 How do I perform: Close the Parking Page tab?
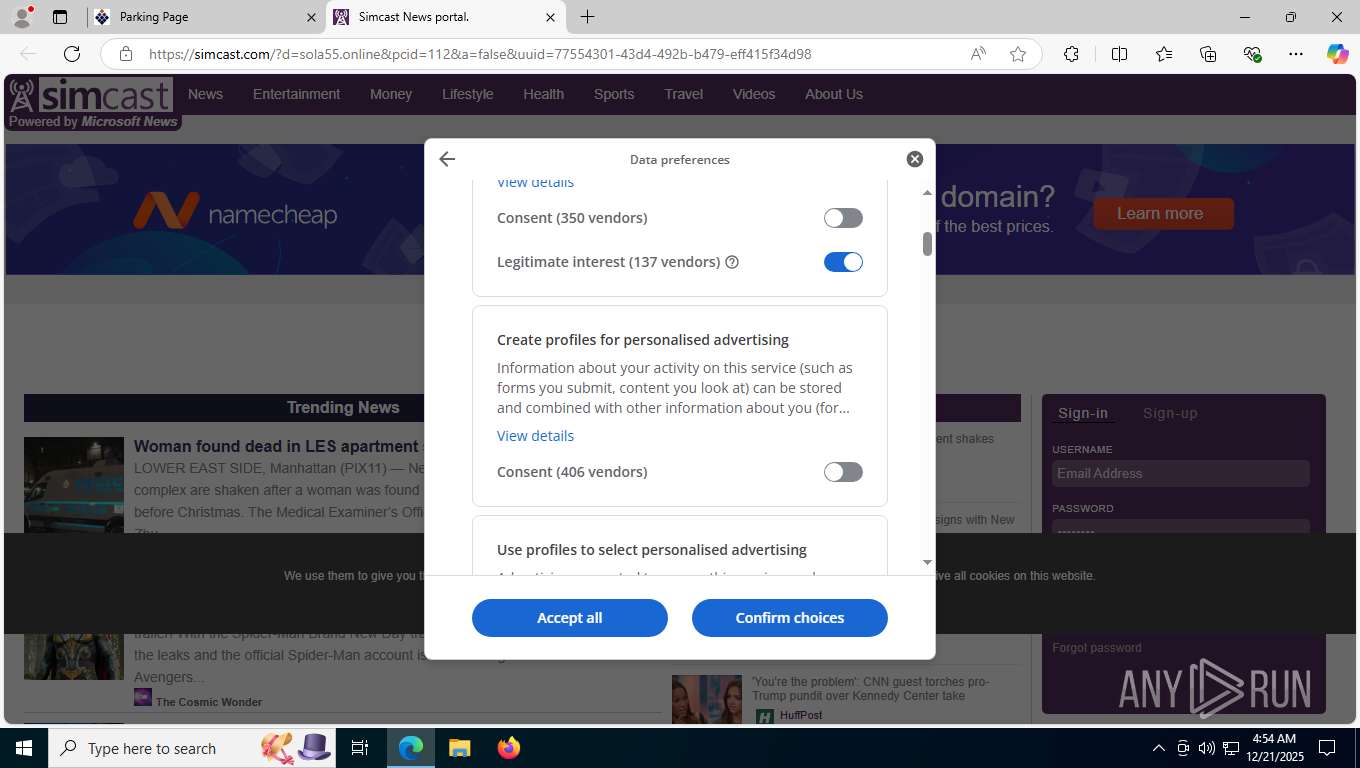[x=310, y=17]
